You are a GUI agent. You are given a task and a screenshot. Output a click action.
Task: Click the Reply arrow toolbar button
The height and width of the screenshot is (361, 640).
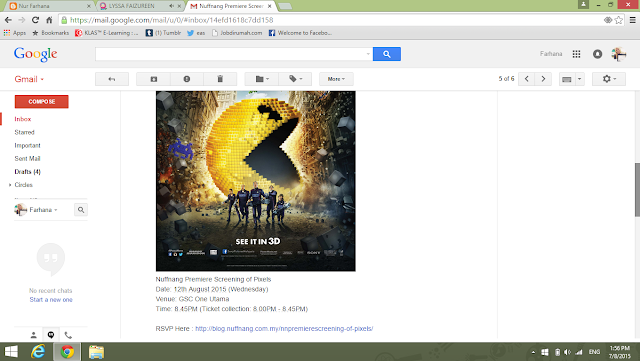(112, 79)
